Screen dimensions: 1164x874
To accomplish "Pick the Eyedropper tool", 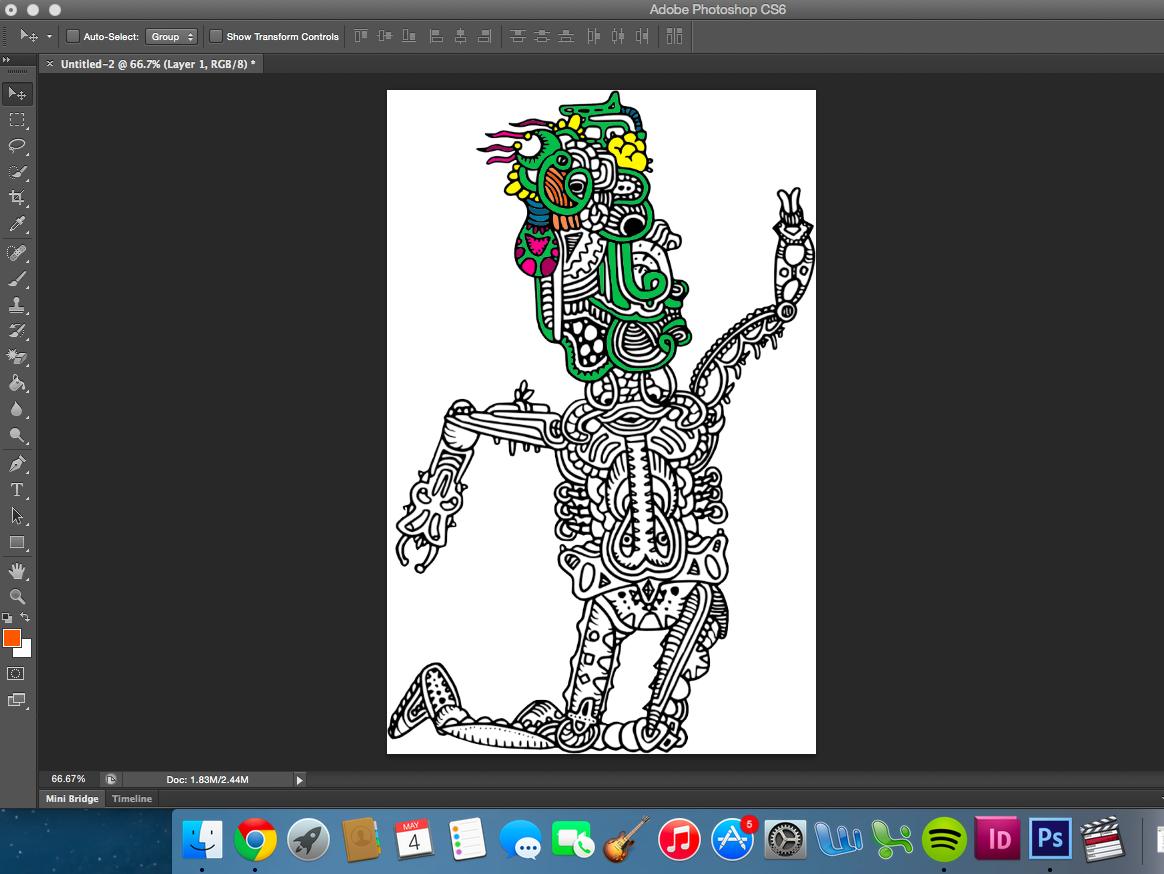I will click(x=17, y=224).
